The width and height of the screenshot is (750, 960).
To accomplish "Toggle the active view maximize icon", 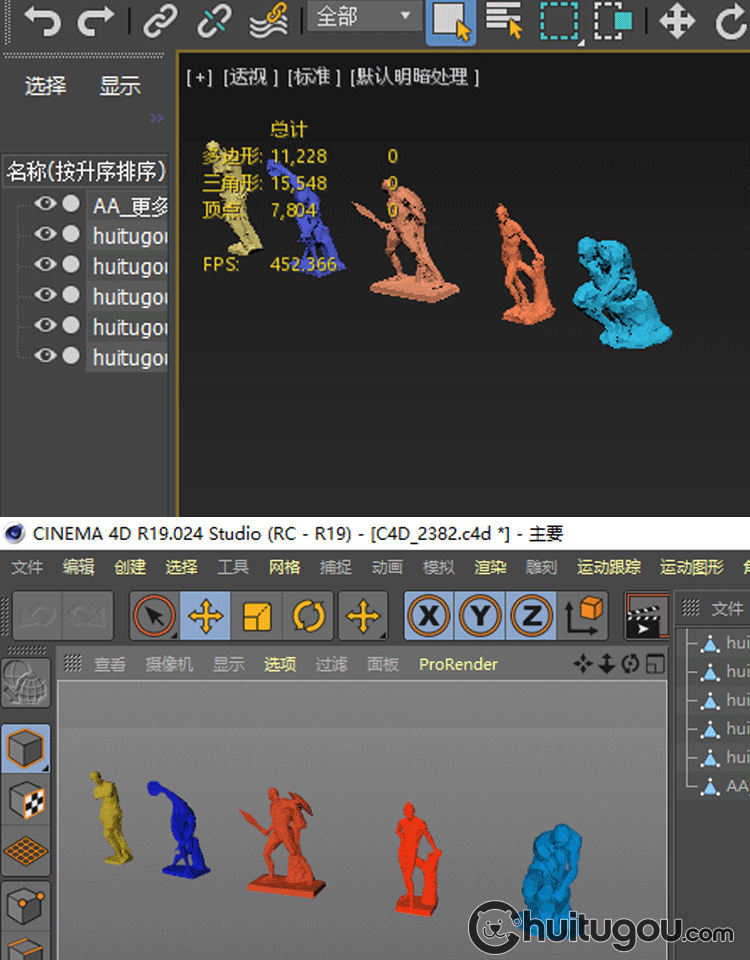I will pos(656,664).
